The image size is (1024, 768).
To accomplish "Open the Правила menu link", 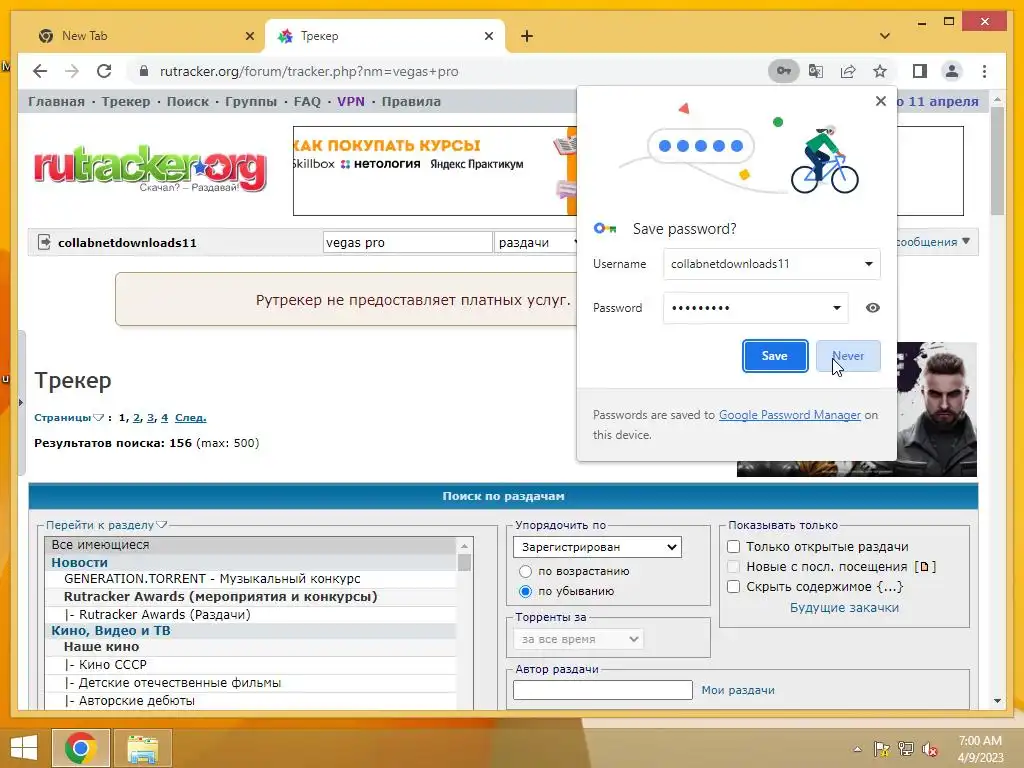I will coord(411,101).
